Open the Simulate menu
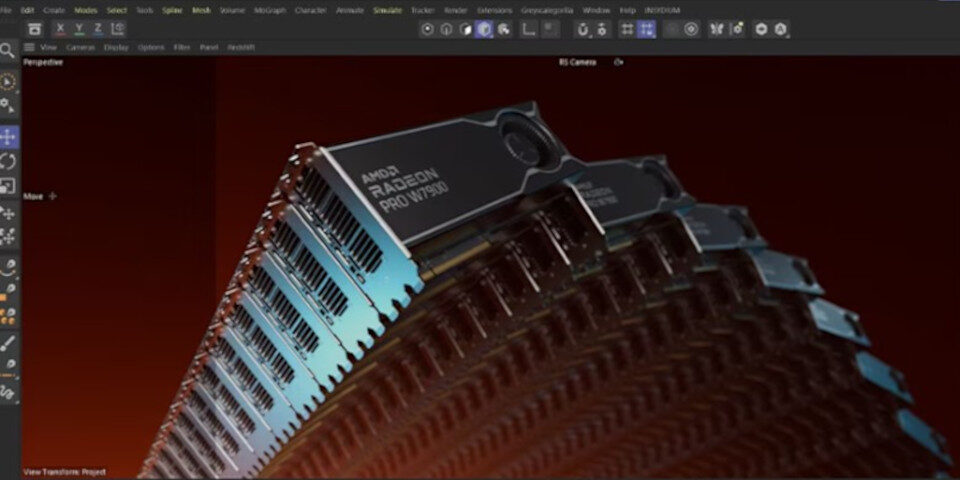Screen dimensions: 960x480 (x=387, y=10)
